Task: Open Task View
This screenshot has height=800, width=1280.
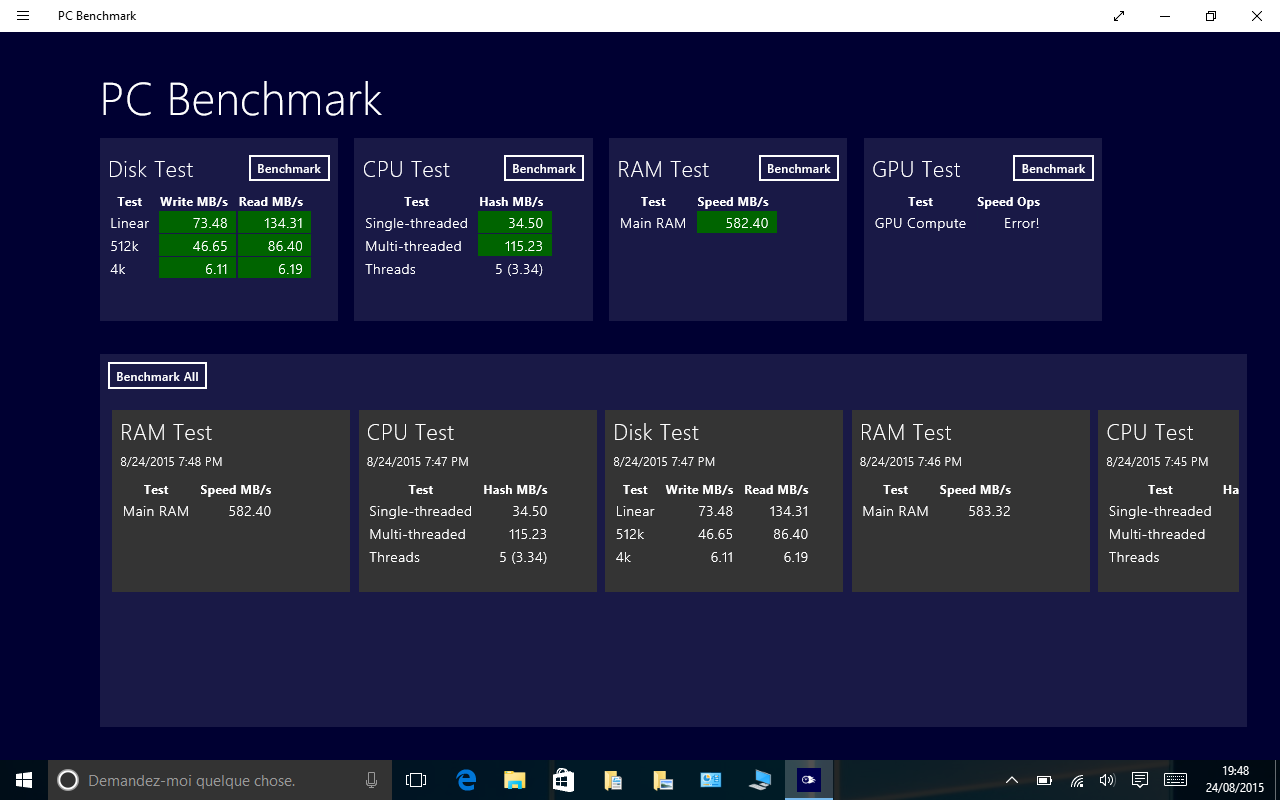Action: click(416, 780)
